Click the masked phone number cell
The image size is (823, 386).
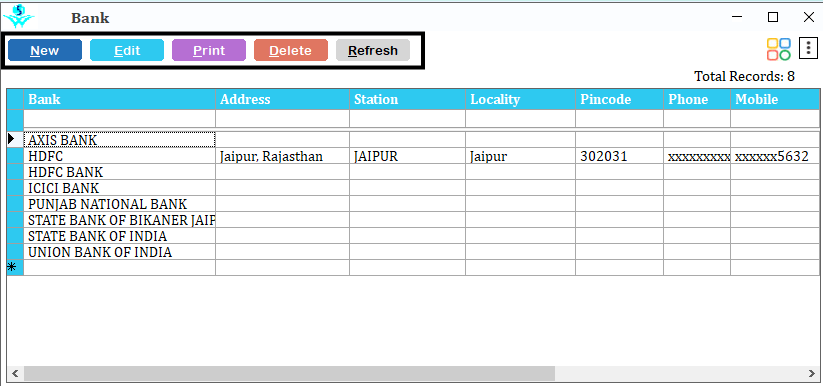[x=697, y=156]
